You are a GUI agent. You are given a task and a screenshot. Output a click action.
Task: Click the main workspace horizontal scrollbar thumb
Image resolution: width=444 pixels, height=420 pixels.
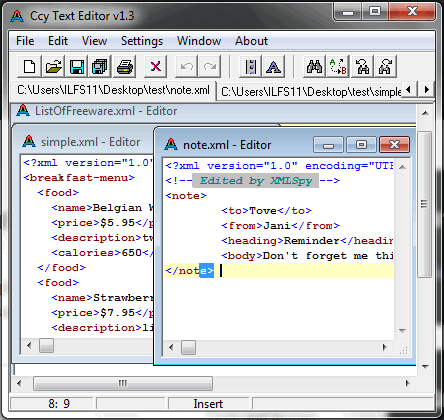(x=123, y=383)
